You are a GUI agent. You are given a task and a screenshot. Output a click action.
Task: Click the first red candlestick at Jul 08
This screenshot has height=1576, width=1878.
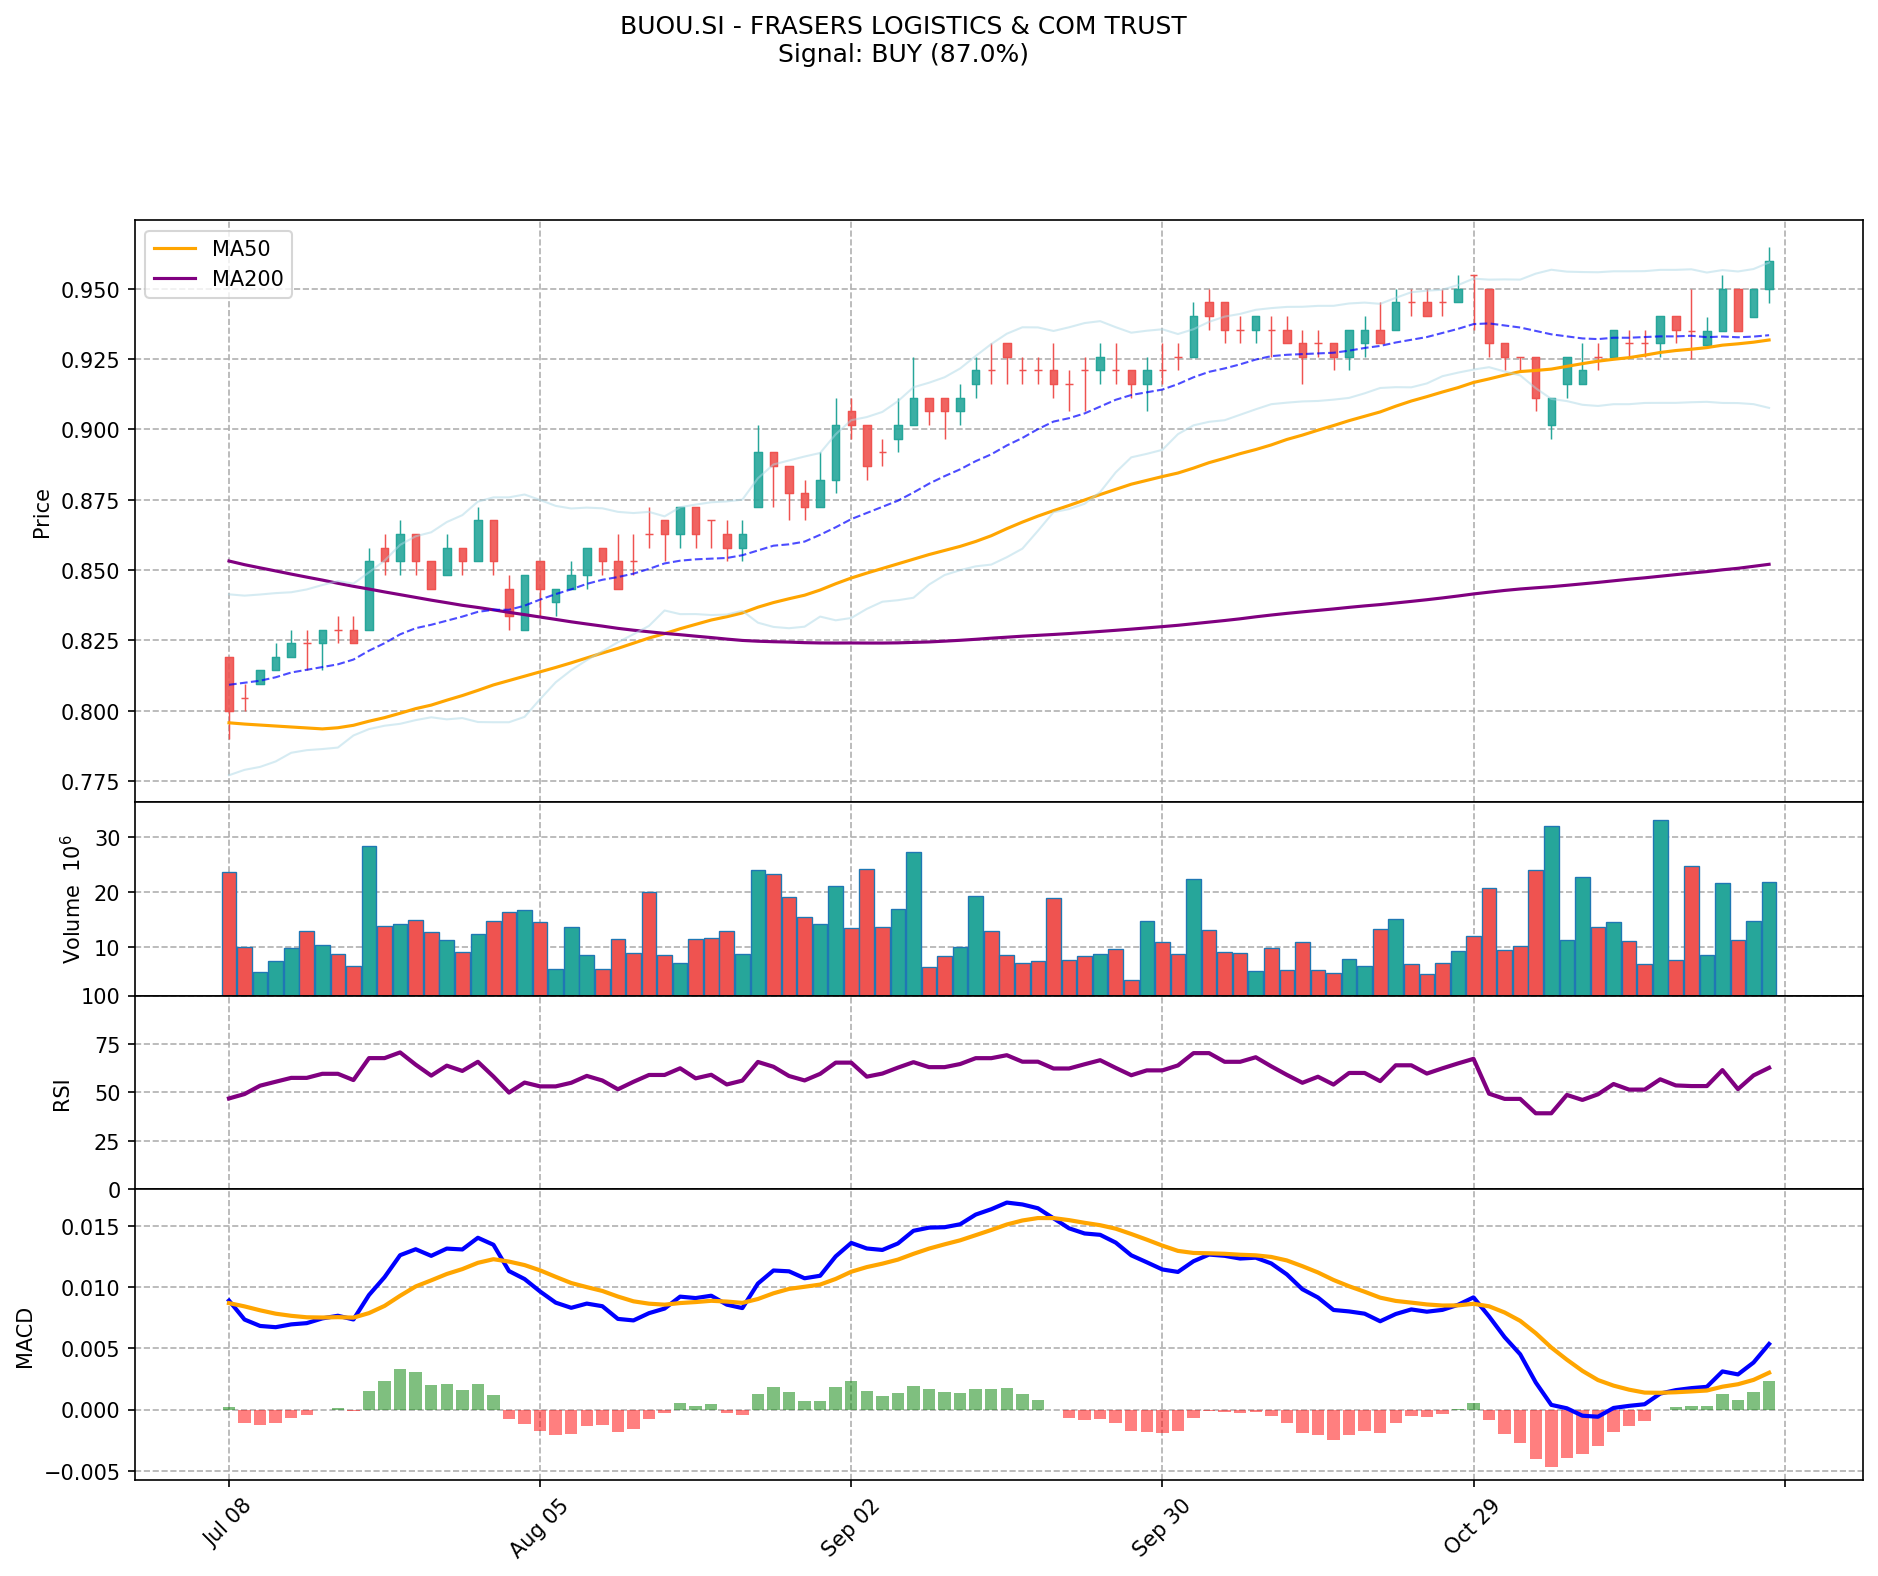[229, 684]
